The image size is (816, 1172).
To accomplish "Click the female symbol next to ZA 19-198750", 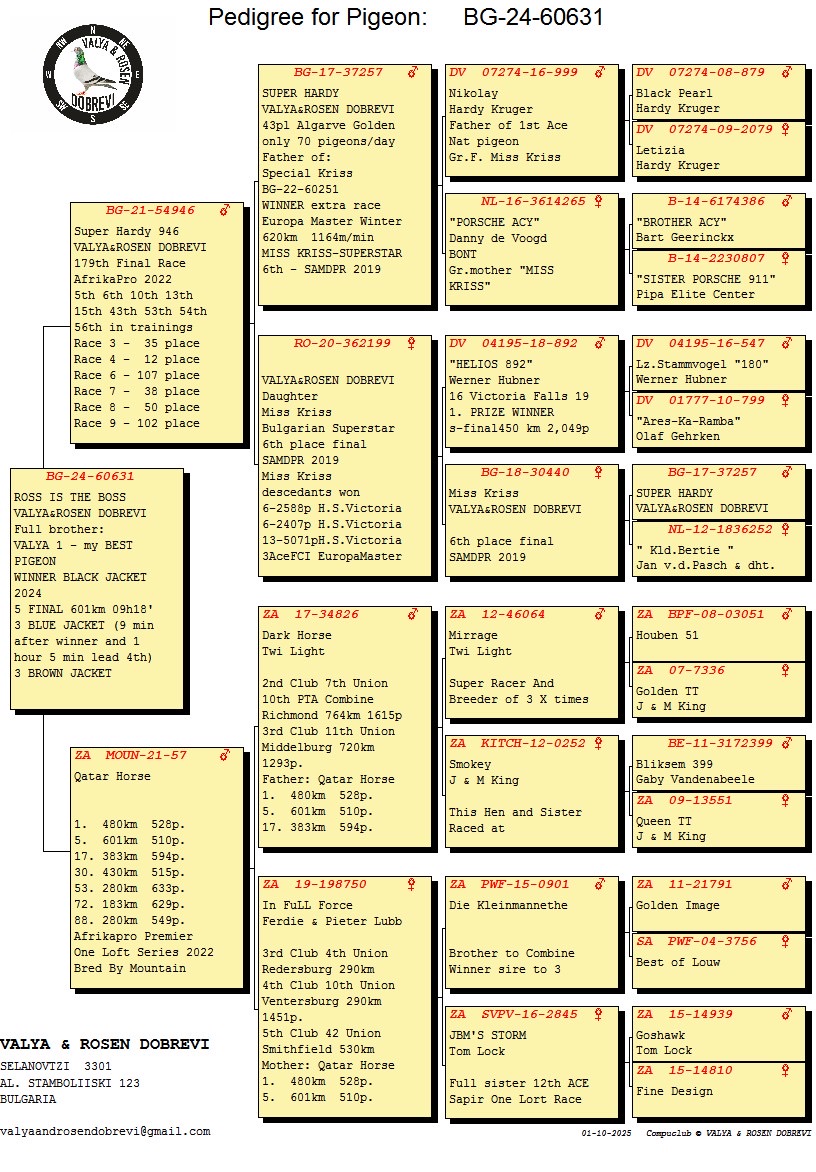I will [412, 884].
